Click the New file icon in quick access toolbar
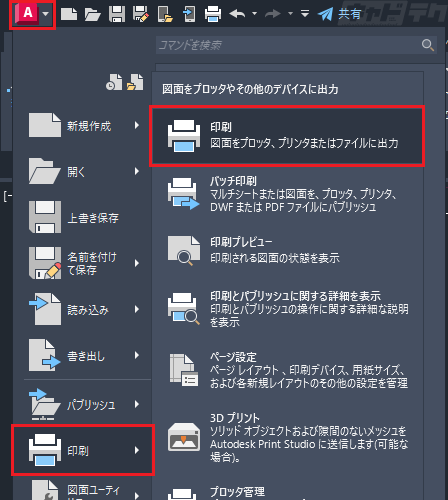448x500 pixels. tap(69, 14)
